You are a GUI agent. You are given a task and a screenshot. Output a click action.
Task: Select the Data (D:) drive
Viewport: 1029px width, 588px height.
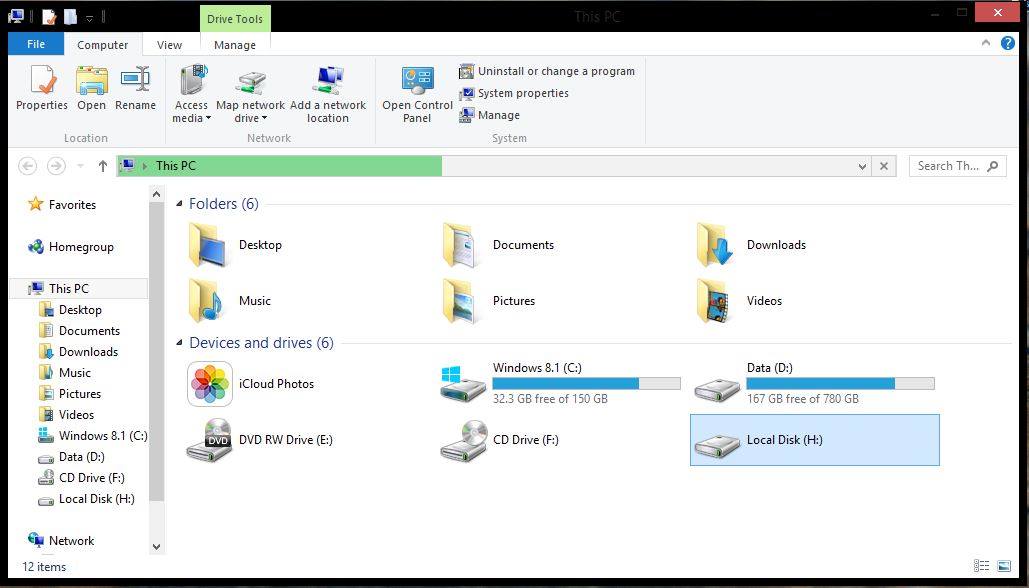click(x=815, y=383)
